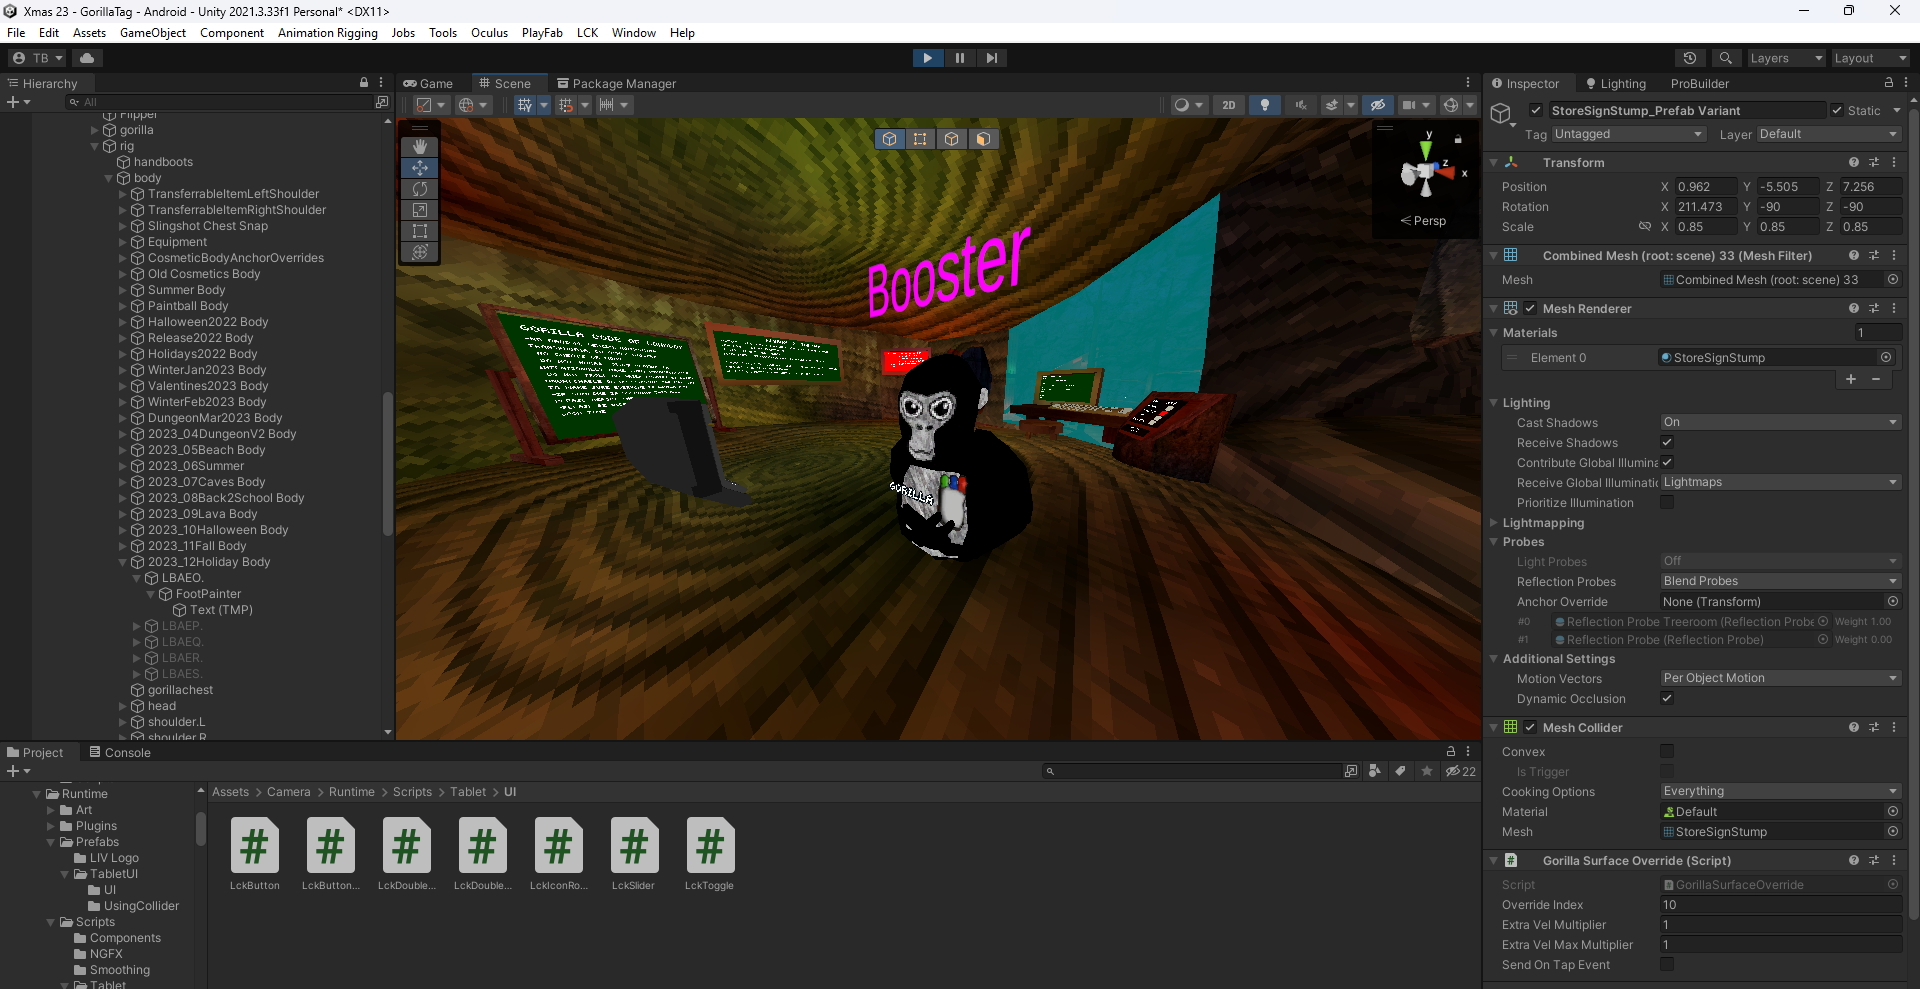Toggle scene lighting lightbulb

[x=1265, y=105]
